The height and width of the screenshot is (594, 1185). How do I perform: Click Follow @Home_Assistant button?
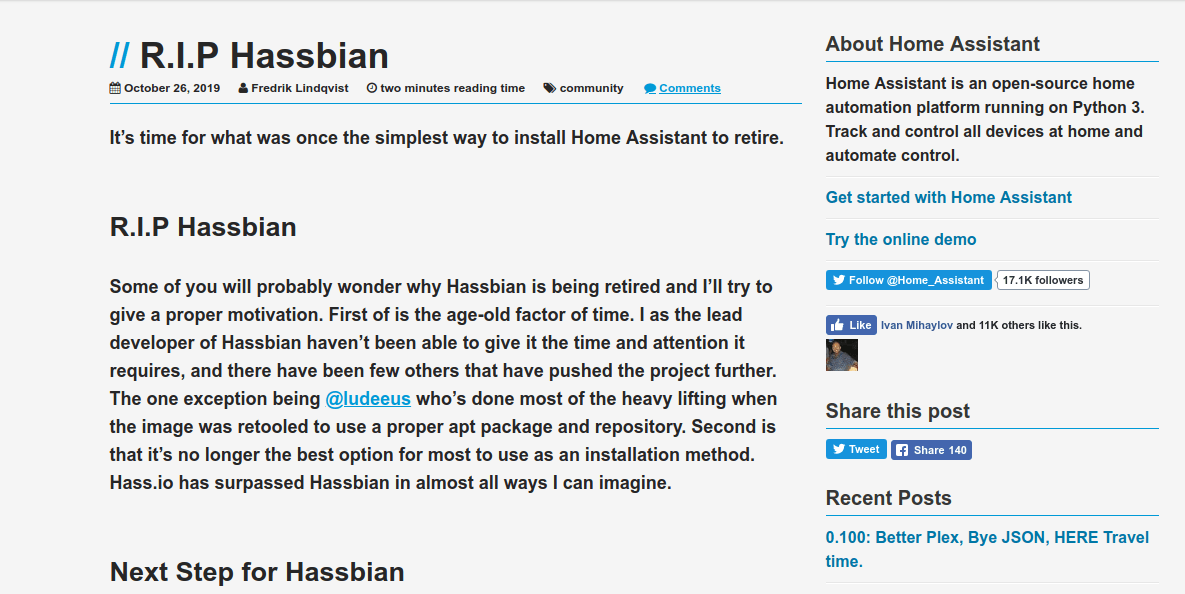coord(908,280)
